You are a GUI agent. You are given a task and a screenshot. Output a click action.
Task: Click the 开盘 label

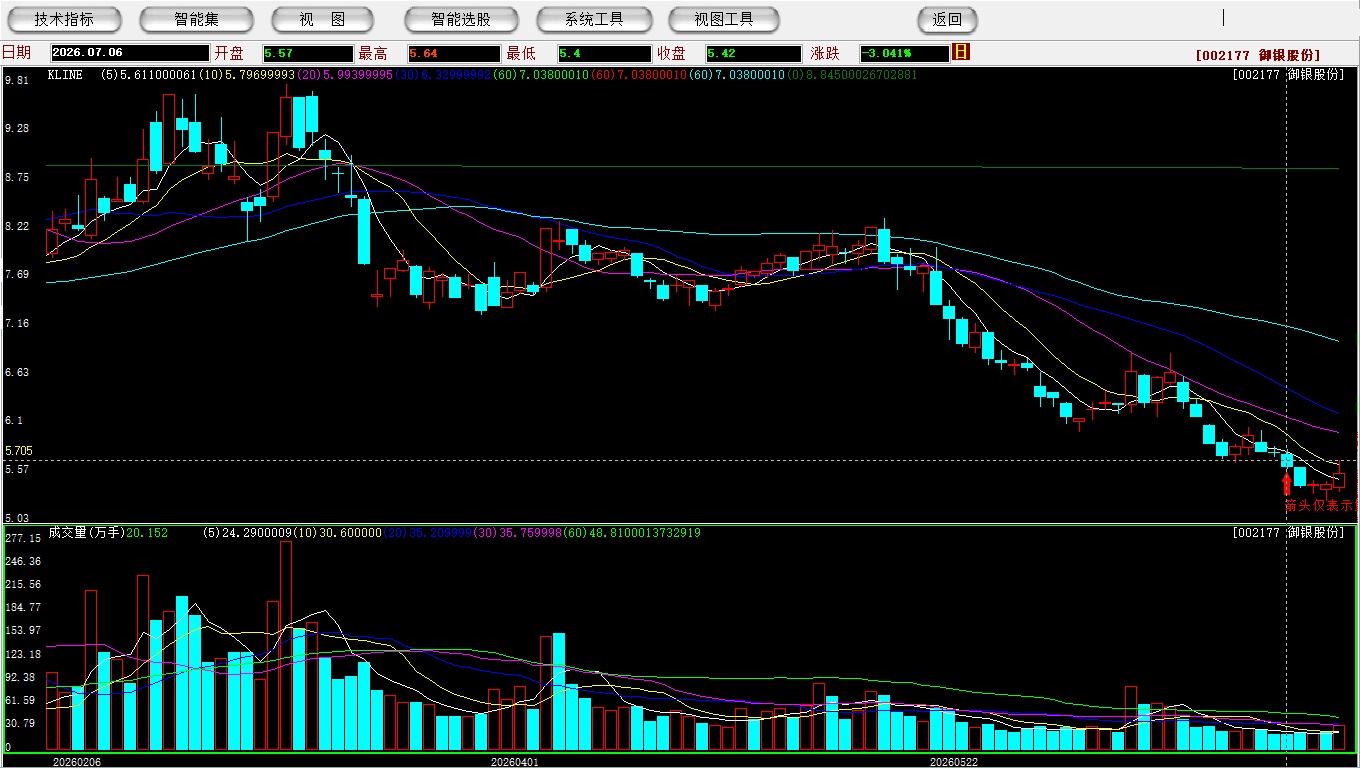coord(229,53)
